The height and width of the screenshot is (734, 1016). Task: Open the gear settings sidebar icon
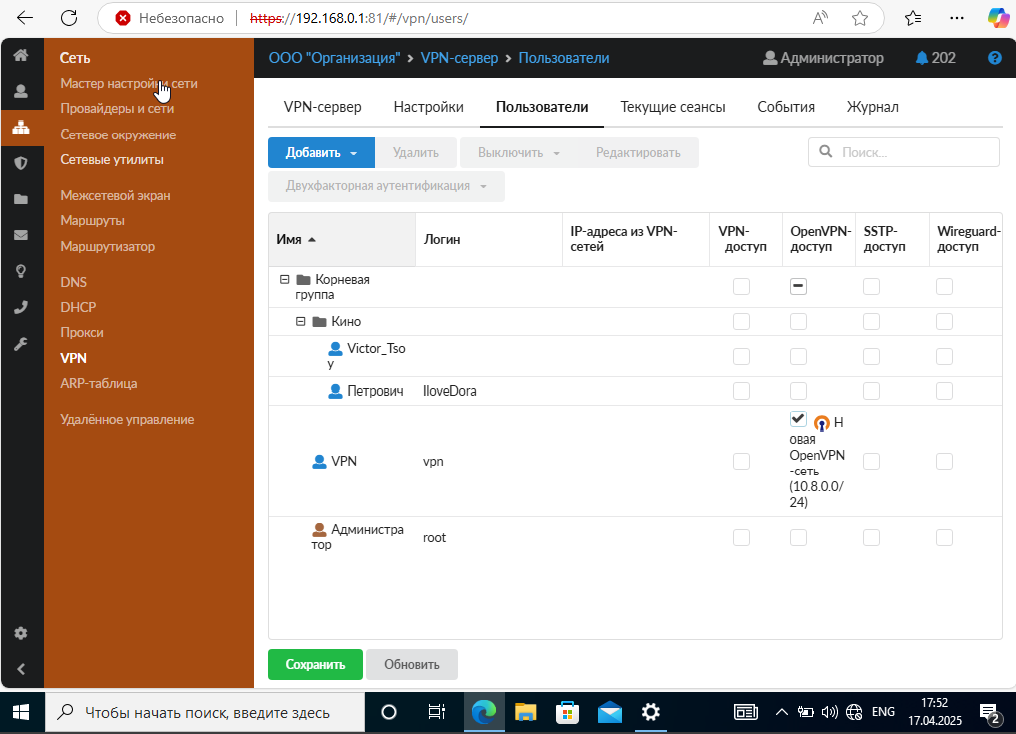(21, 633)
